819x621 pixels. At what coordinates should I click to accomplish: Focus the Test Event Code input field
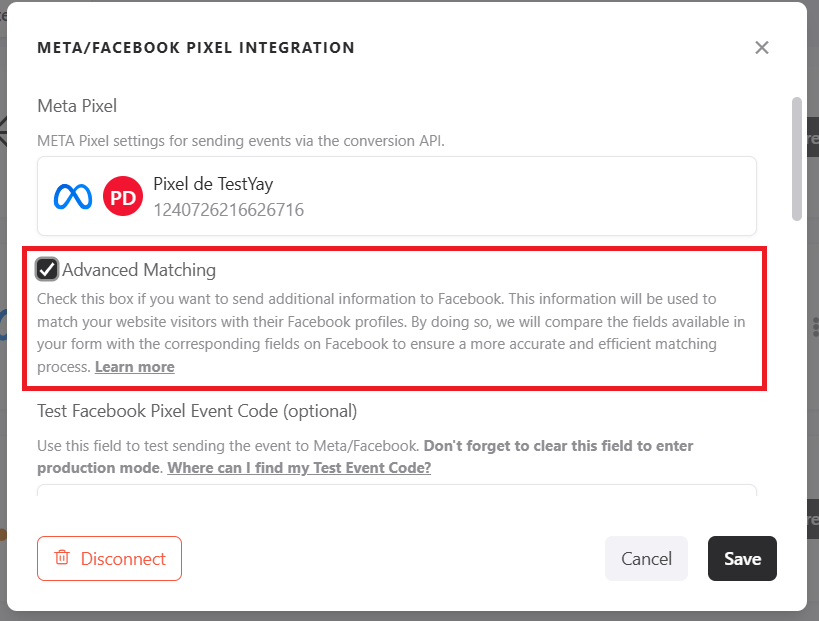(396, 491)
